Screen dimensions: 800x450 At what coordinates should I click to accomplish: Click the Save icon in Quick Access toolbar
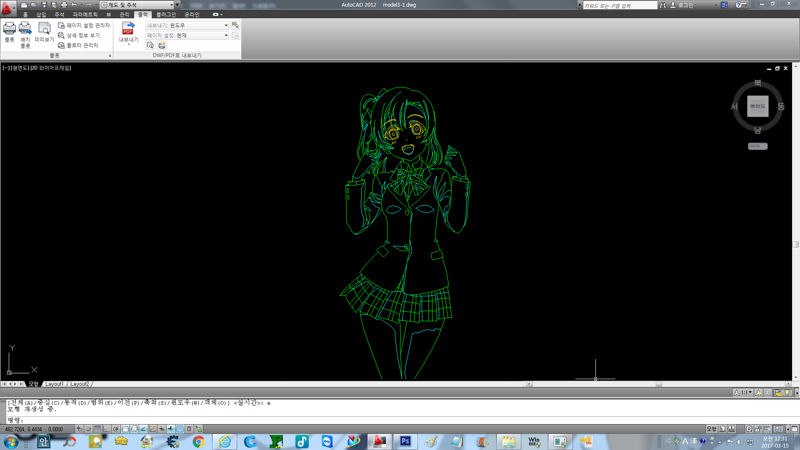(x=44, y=5)
